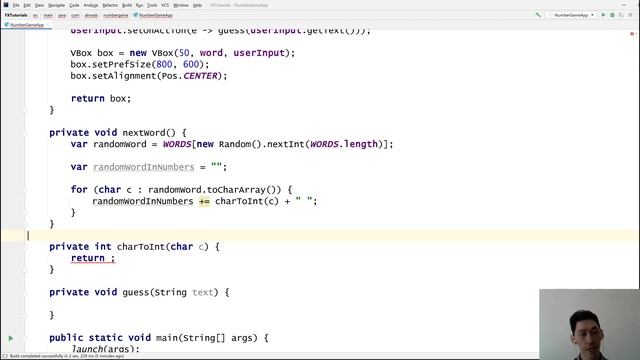Collapse the nextWord() method via gutter fold marker
Screen dimensions: 640x360
pyautogui.click(x=25, y=133)
